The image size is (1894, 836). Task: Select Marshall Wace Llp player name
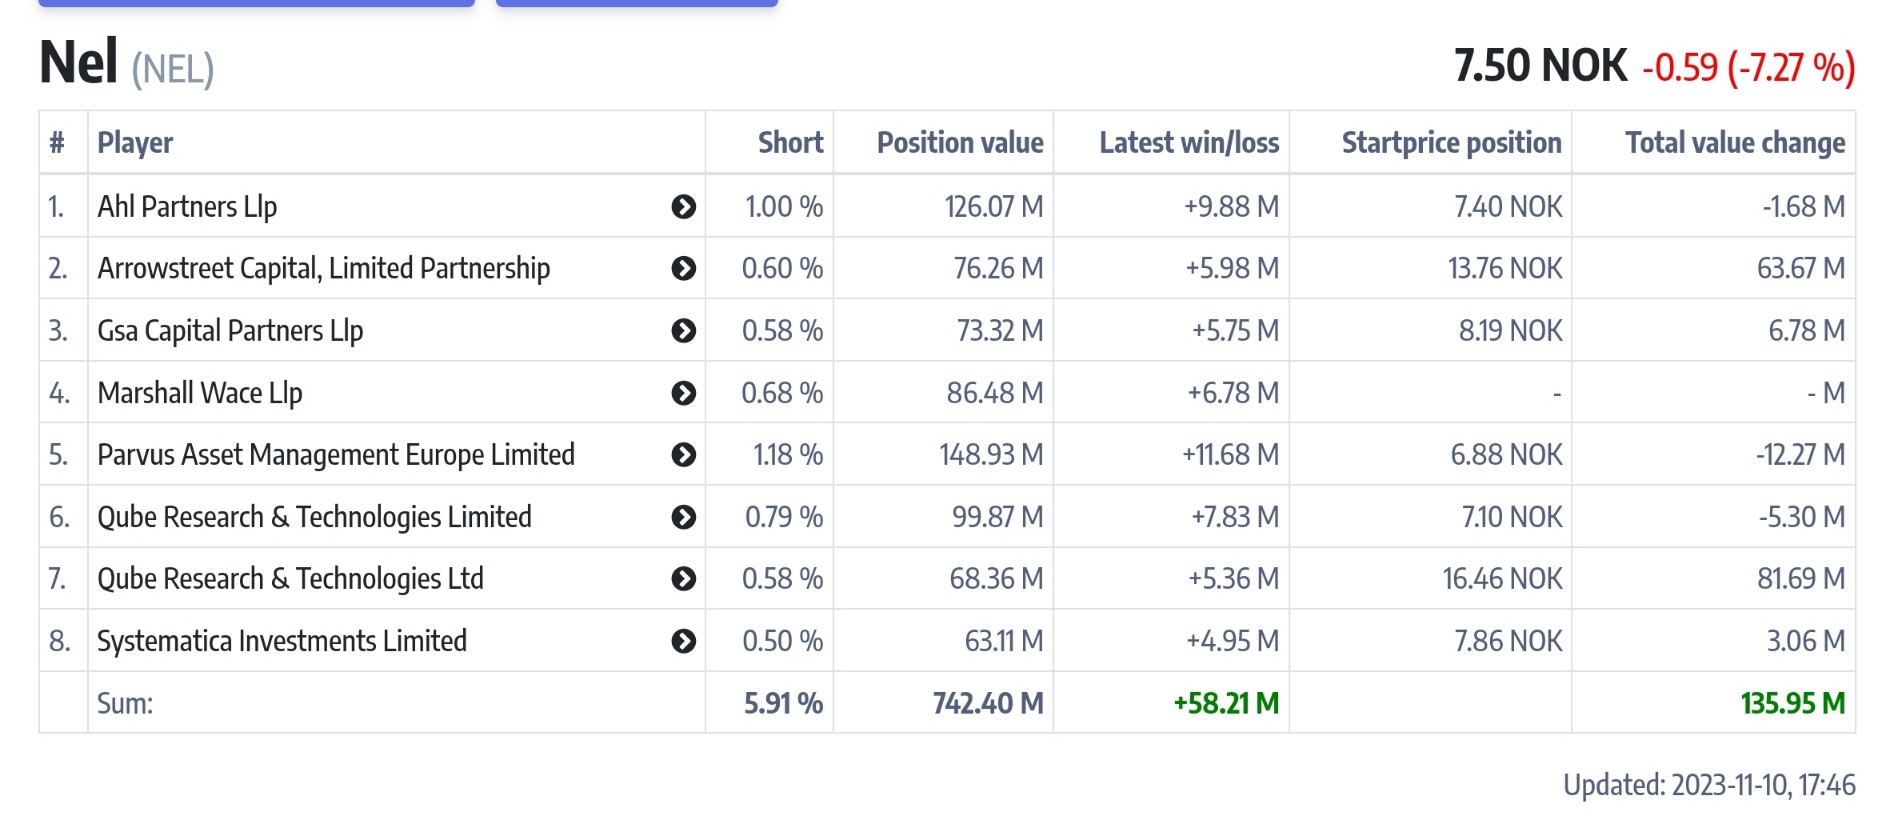[199, 393]
